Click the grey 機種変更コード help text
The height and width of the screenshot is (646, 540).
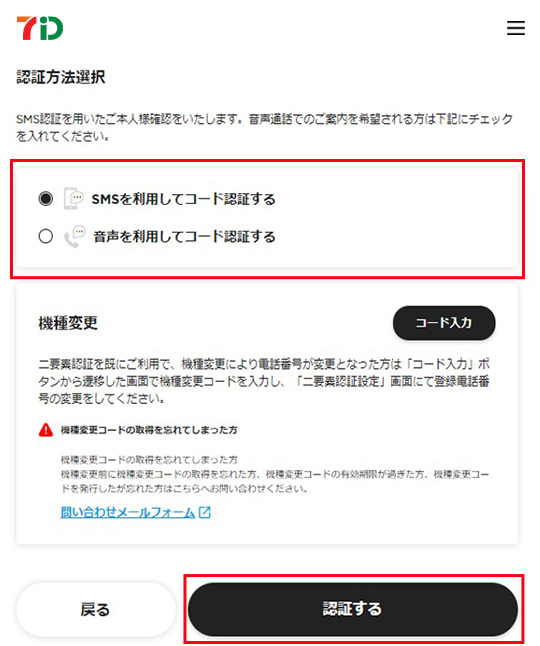click(x=275, y=474)
